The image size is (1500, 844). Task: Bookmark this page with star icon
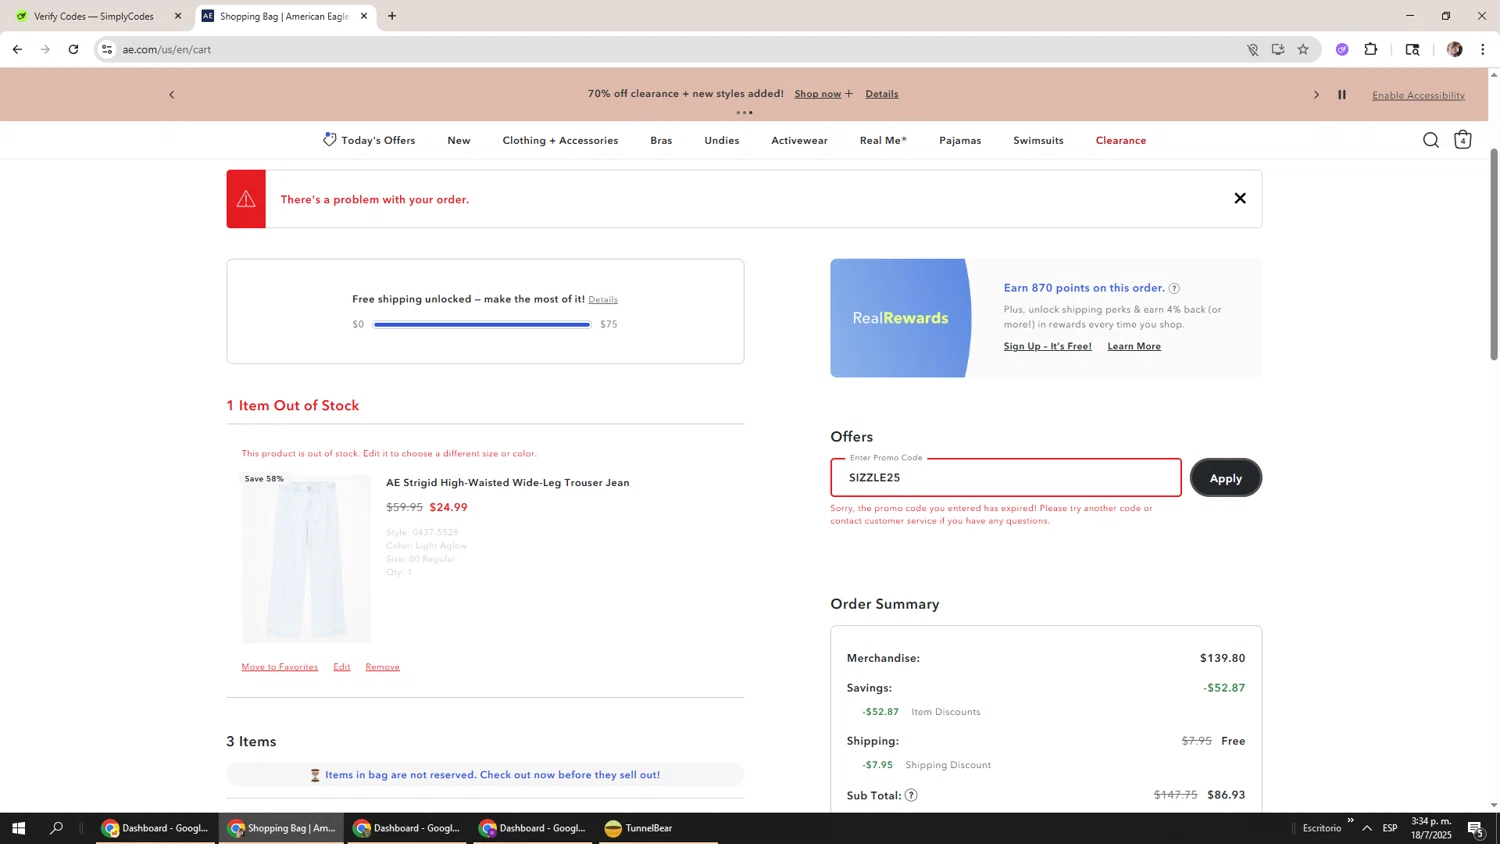coord(1303,49)
